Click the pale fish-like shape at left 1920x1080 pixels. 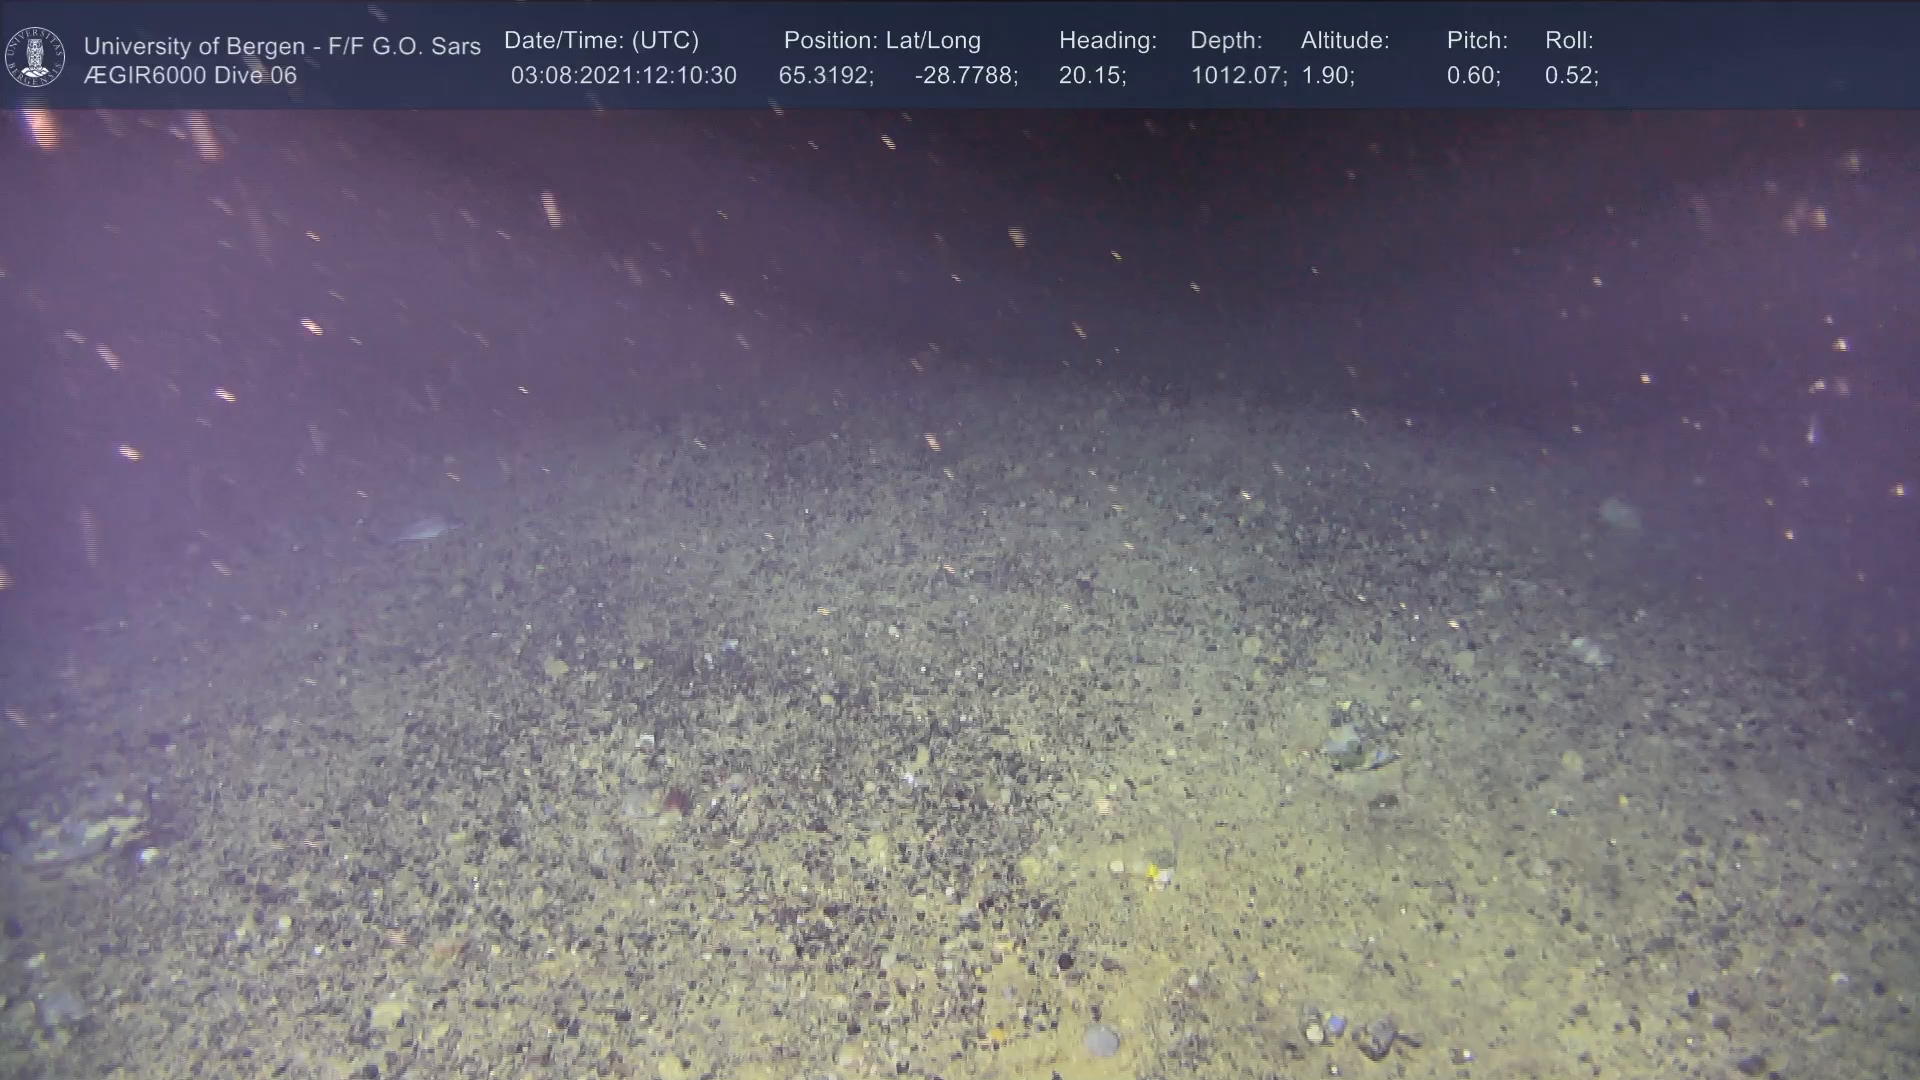[425, 528]
